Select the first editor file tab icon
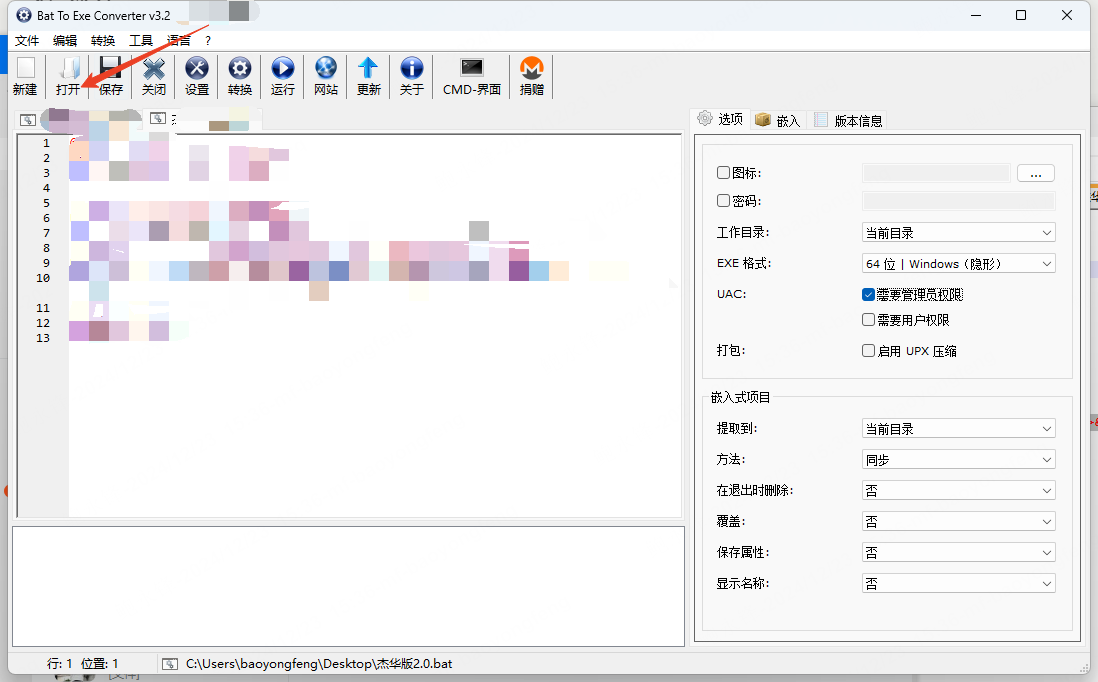1098x682 pixels. pyautogui.click(x=27, y=120)
